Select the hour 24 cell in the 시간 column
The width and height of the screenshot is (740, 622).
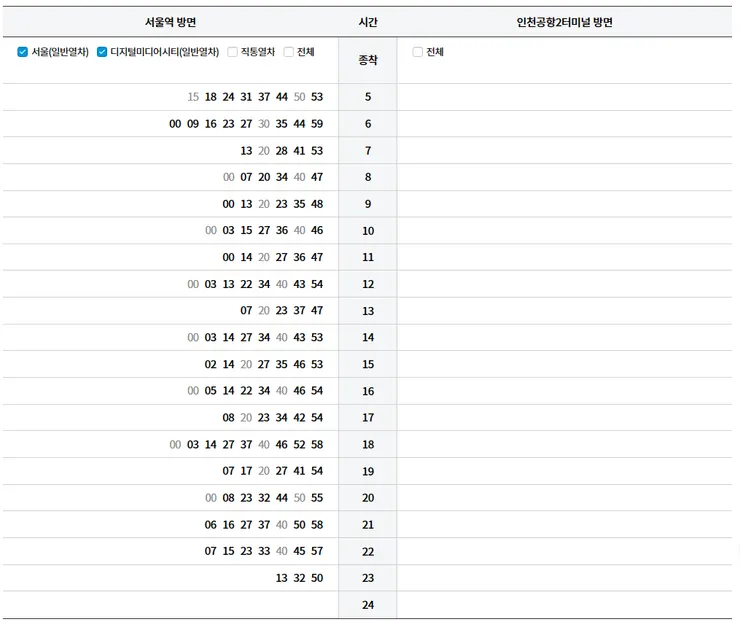pos(368,605)
